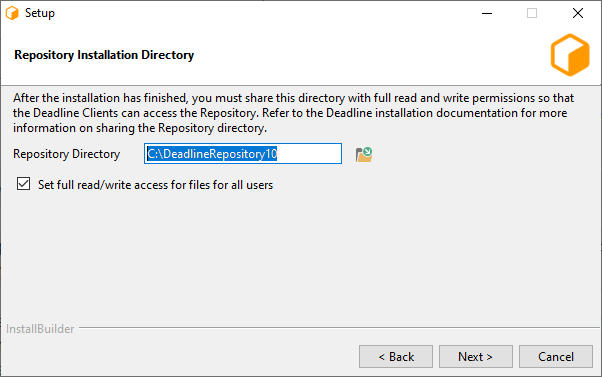The height and width of the screenshot is (377, 602).
Task: Go to the Next step
Action: 476,356
